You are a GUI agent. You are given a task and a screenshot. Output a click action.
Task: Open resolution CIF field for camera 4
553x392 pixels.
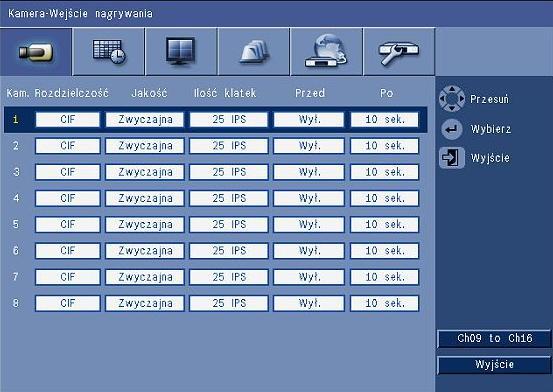click(x=68, y=198)
